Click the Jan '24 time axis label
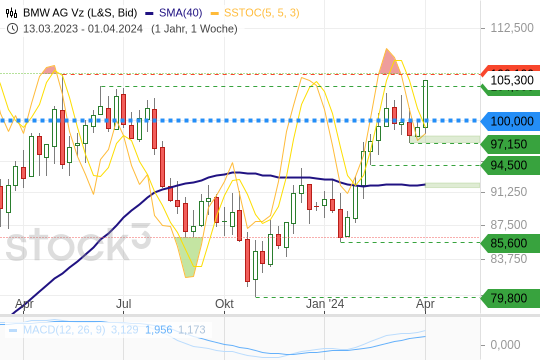The width and height of the screenshot is (540, 360). point(325,304)
